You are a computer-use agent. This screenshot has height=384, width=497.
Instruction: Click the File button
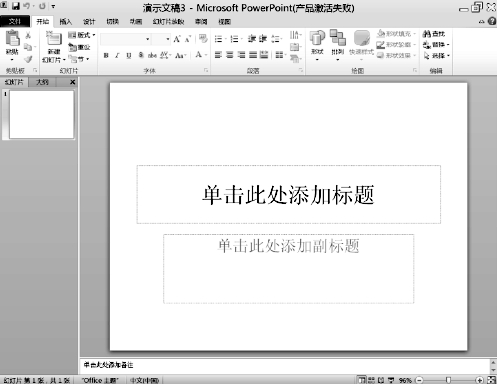[x=15, y=22]
